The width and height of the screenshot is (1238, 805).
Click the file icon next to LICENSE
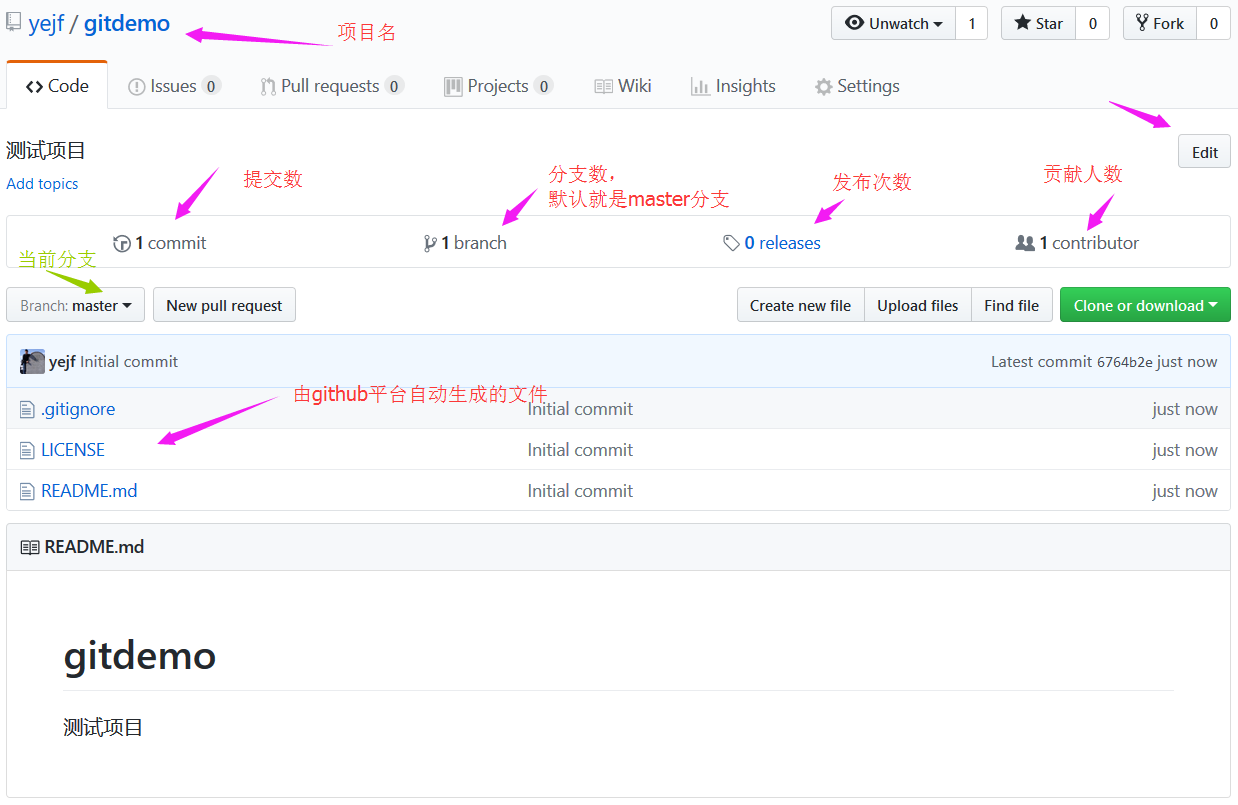pos(27,450)
